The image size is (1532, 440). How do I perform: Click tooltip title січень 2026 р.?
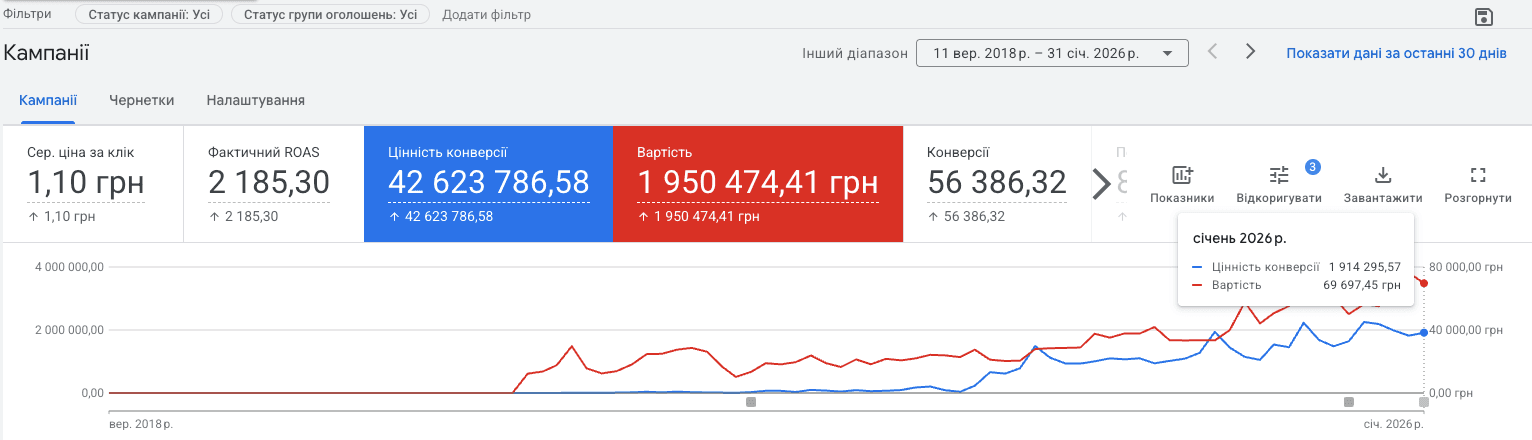pos(1240,238)
